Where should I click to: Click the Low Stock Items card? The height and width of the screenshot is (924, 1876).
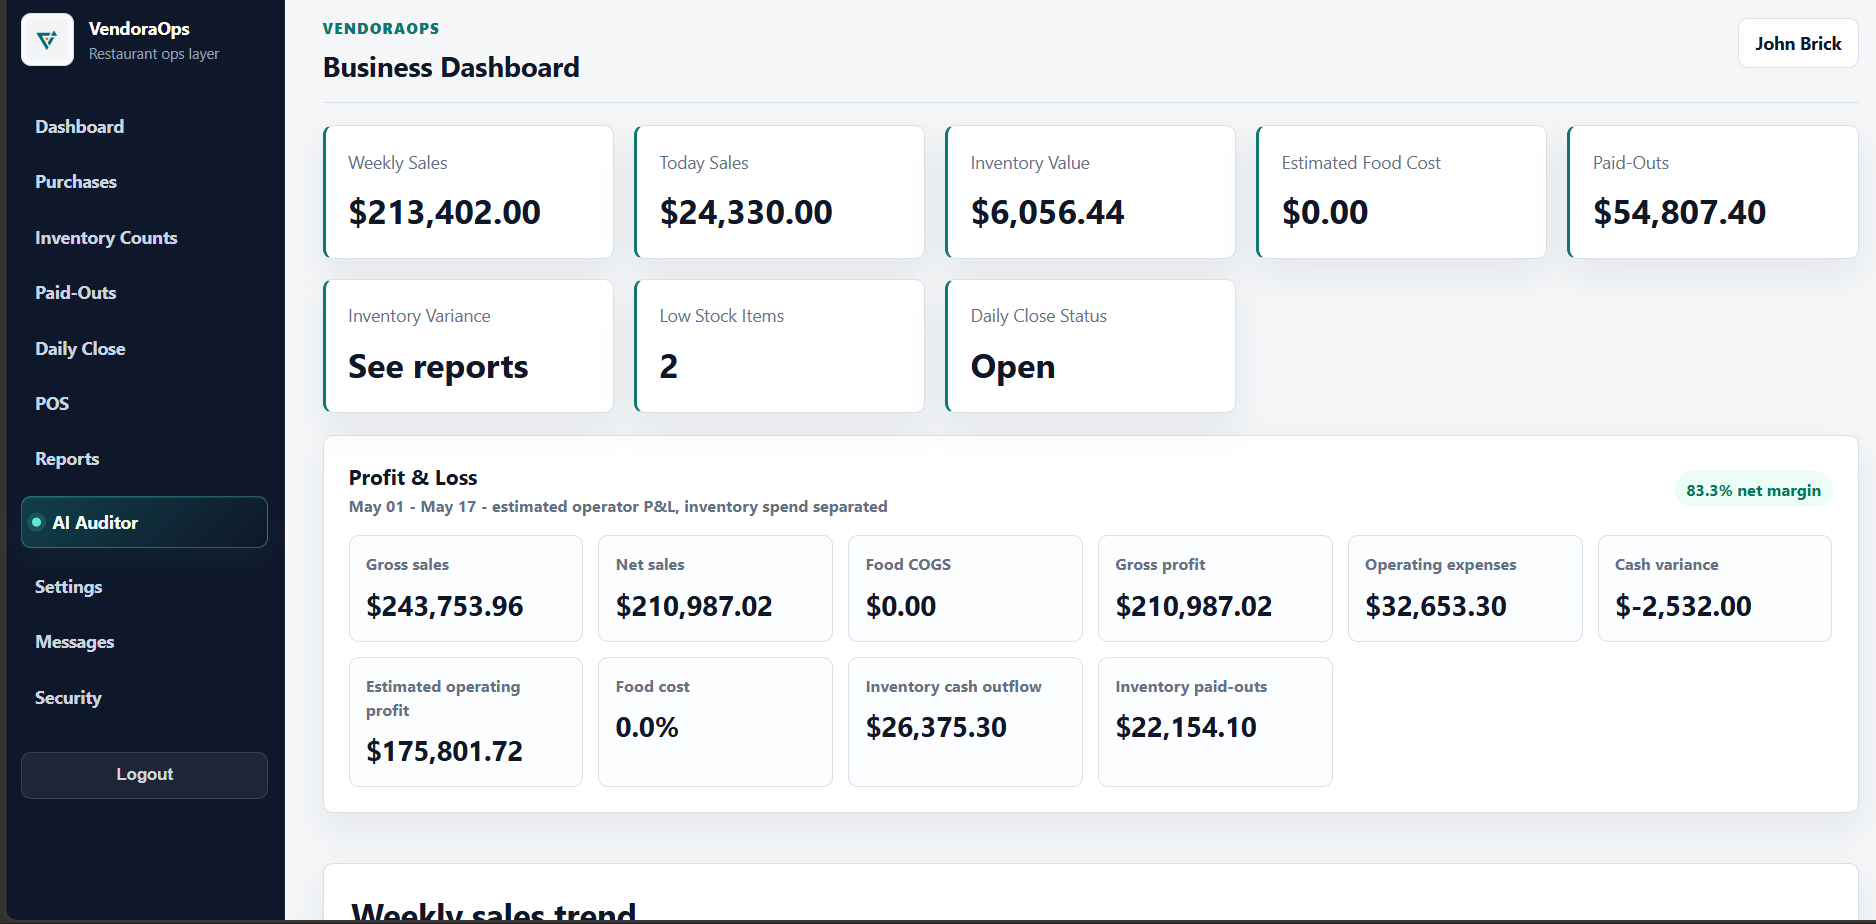coord(779,346)
